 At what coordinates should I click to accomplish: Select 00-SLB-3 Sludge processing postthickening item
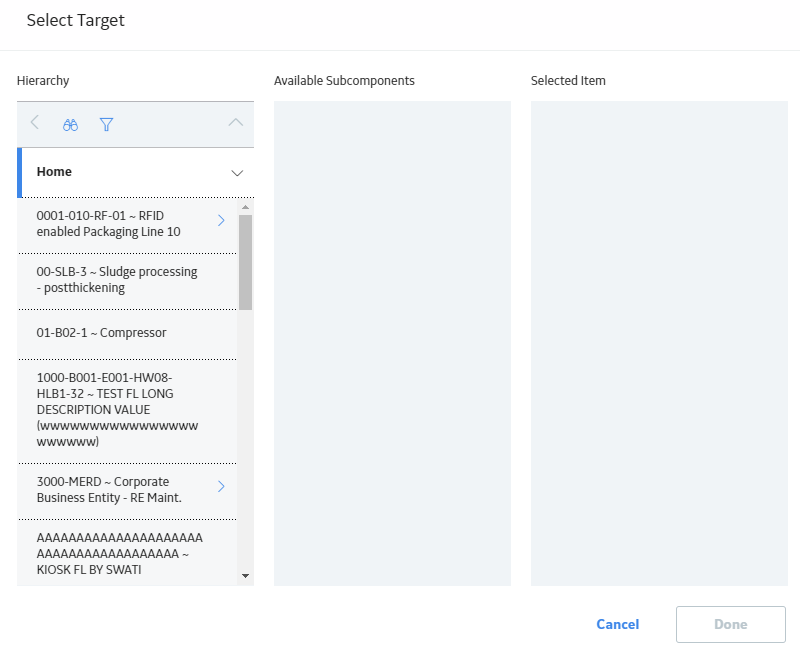pyautogui.click(x=128, y=281)
